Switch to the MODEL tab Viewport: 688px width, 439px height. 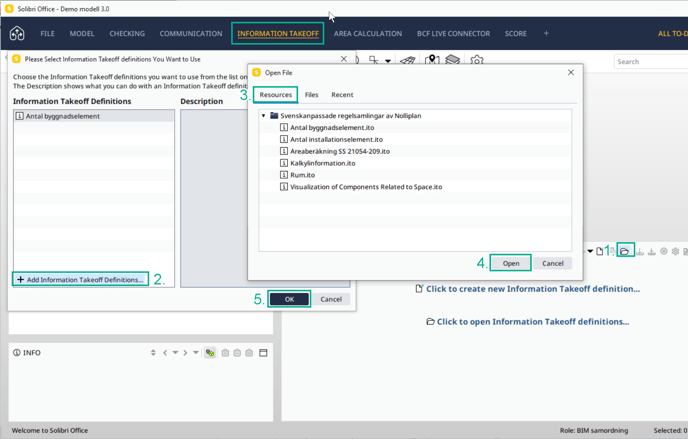click(82, 33)
